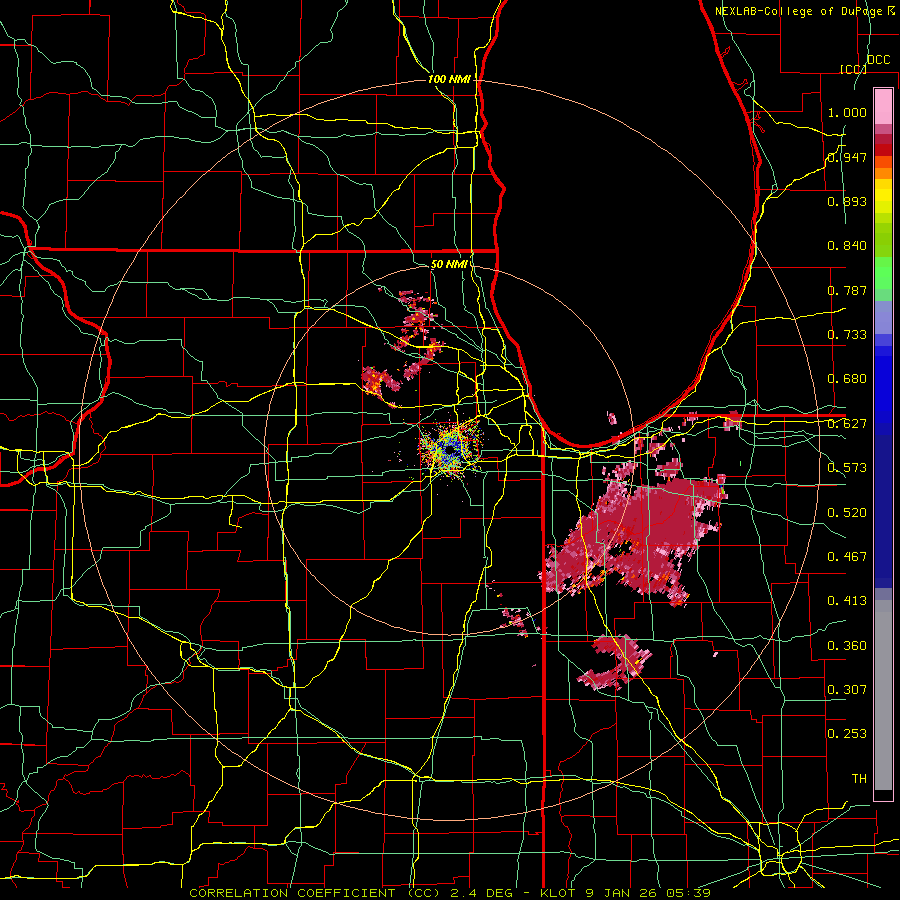Click the 0.680 scale value

click(847, 379)
